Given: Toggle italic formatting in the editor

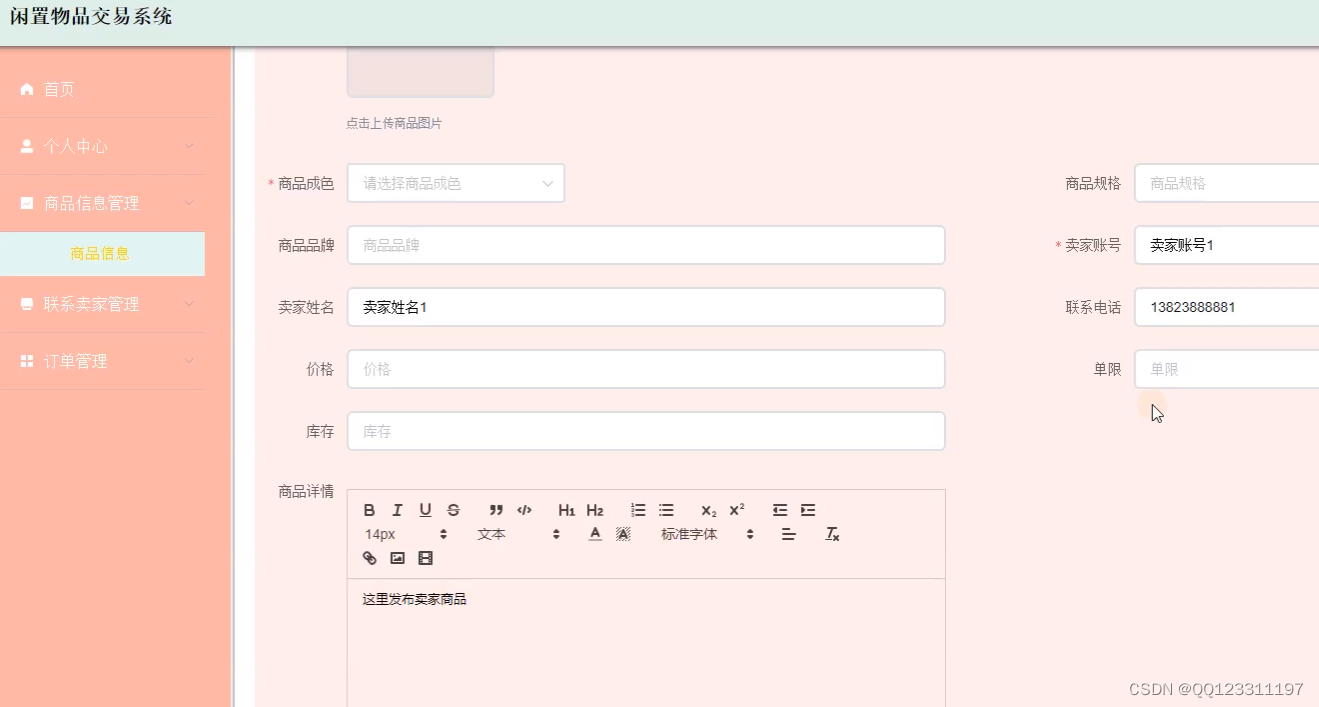Looking at the screenshot, I should (397, 510).
